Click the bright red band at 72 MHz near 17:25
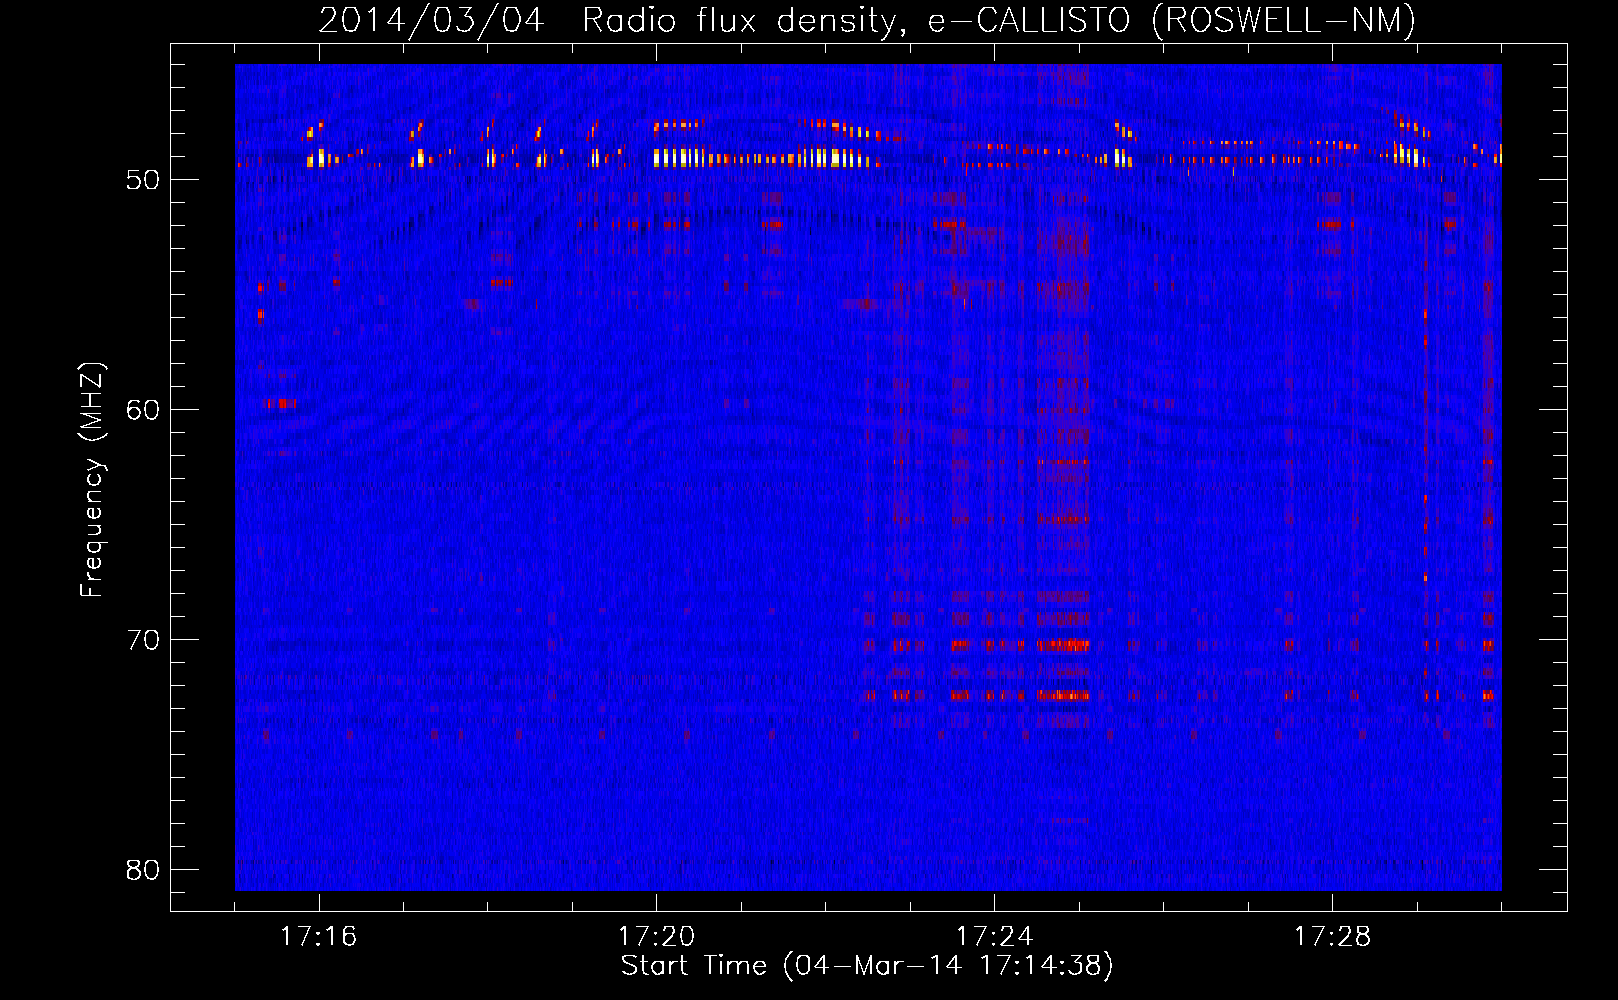The image size is (1618, 1000). coord(1063,694)
